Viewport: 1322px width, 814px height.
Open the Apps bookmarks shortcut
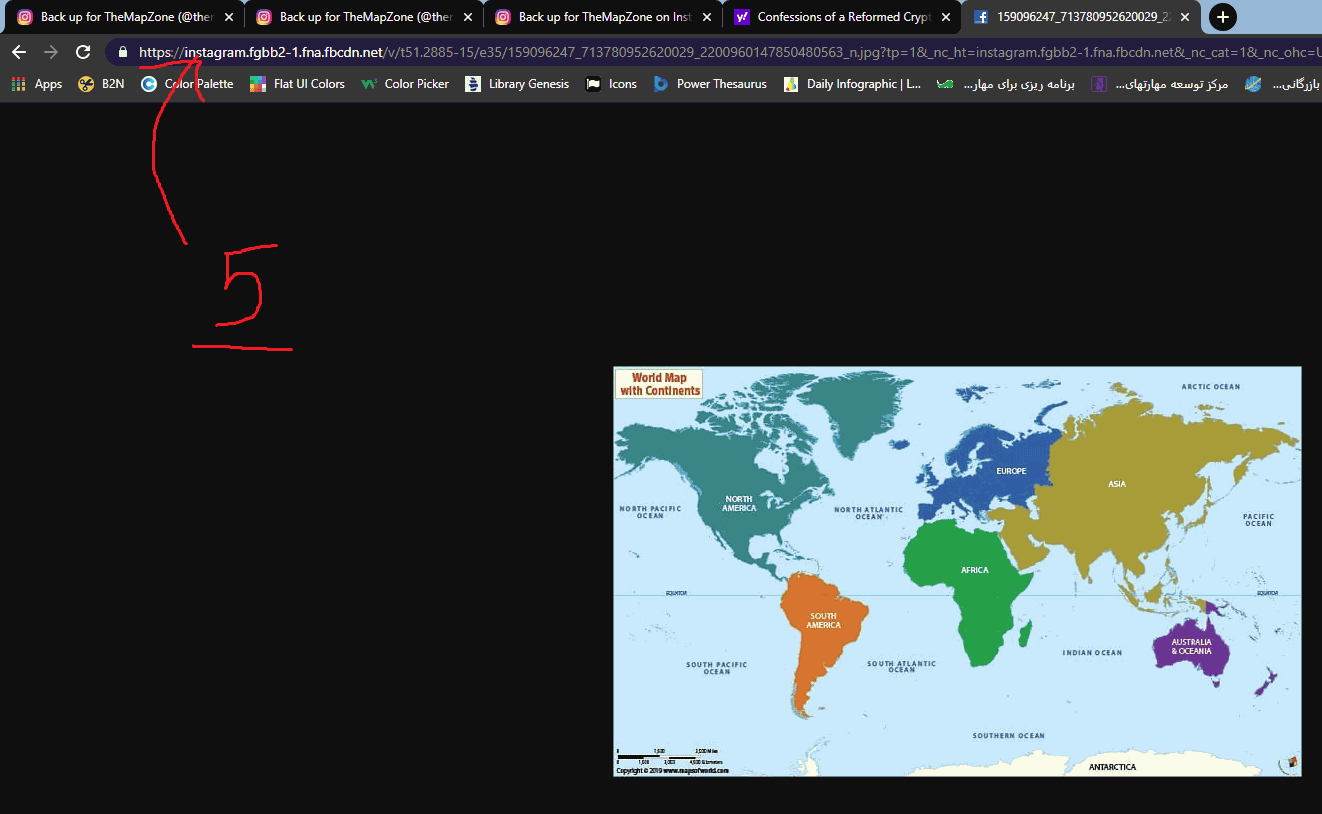coord(37,84)
